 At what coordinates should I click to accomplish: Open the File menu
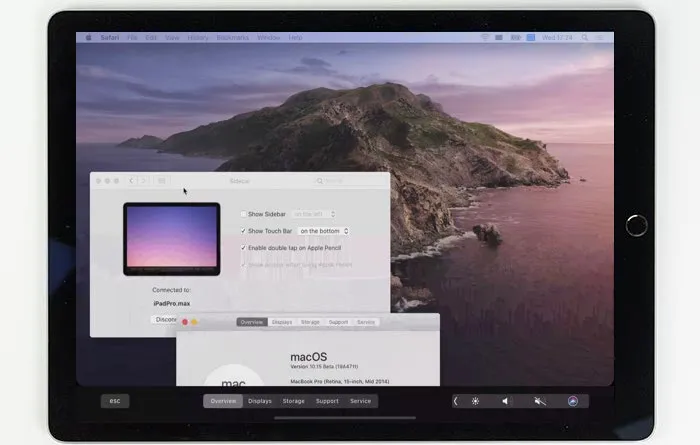pos(132,37)
